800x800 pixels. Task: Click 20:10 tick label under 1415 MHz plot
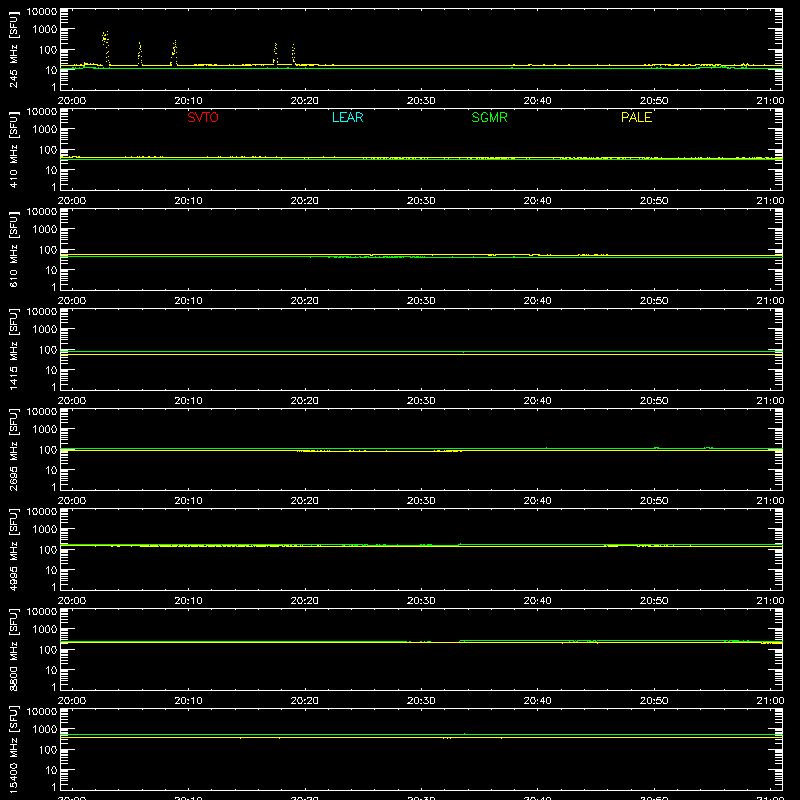(188, 401)
